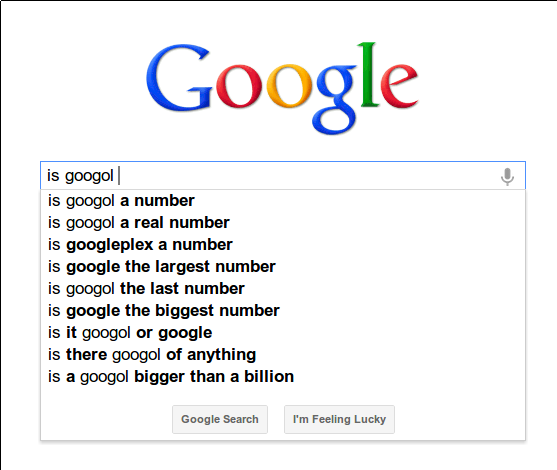
Task: Click the typed text 'is googol' in search box
Action: [80, 176]
